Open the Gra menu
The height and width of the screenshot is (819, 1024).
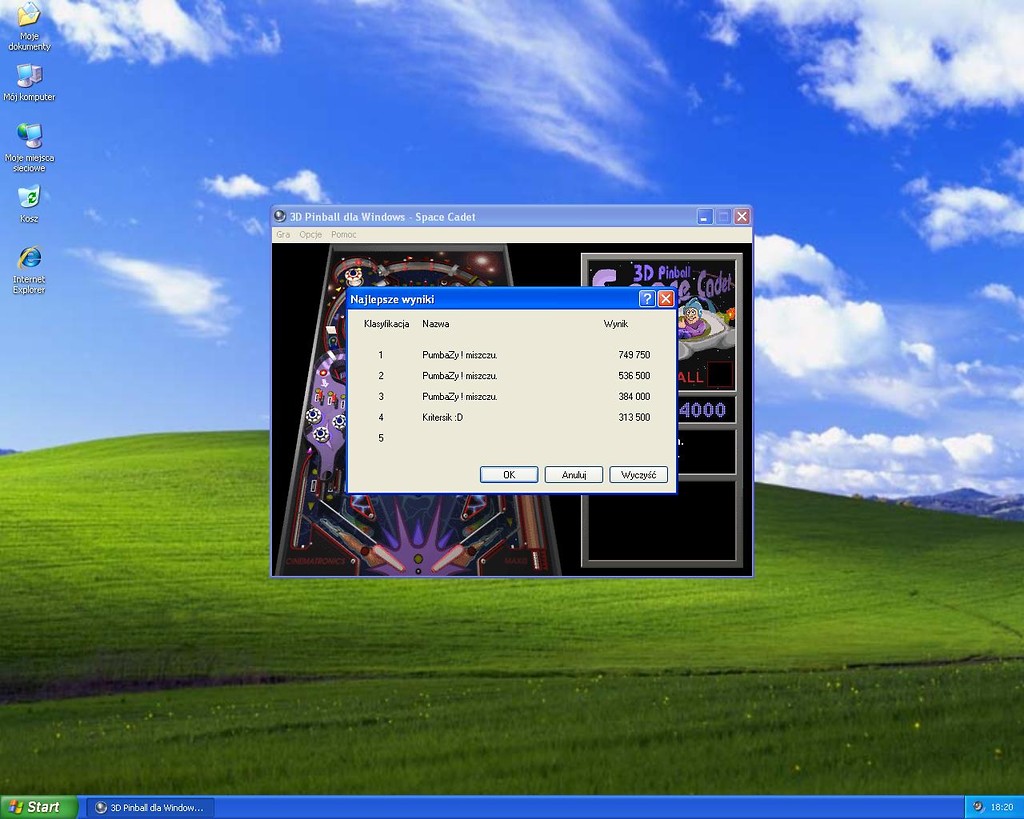(283, 234)
